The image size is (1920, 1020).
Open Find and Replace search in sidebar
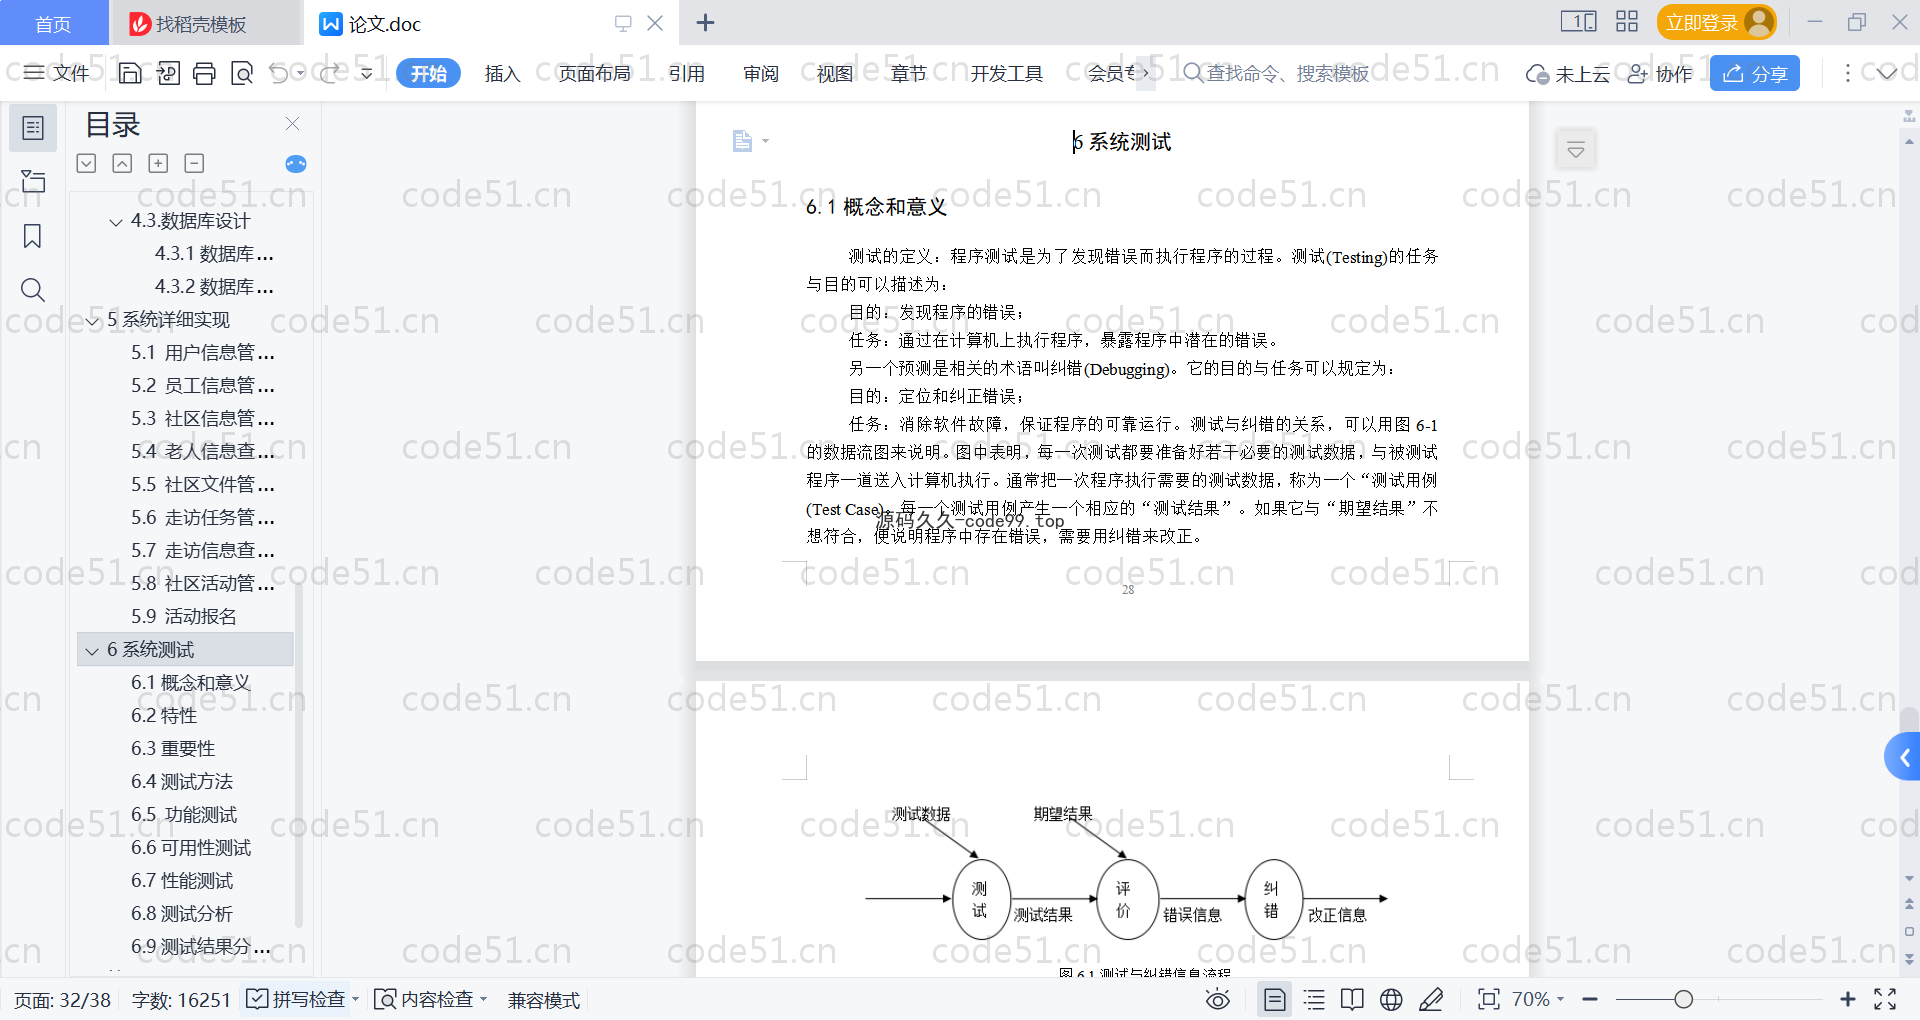point(33,290)
